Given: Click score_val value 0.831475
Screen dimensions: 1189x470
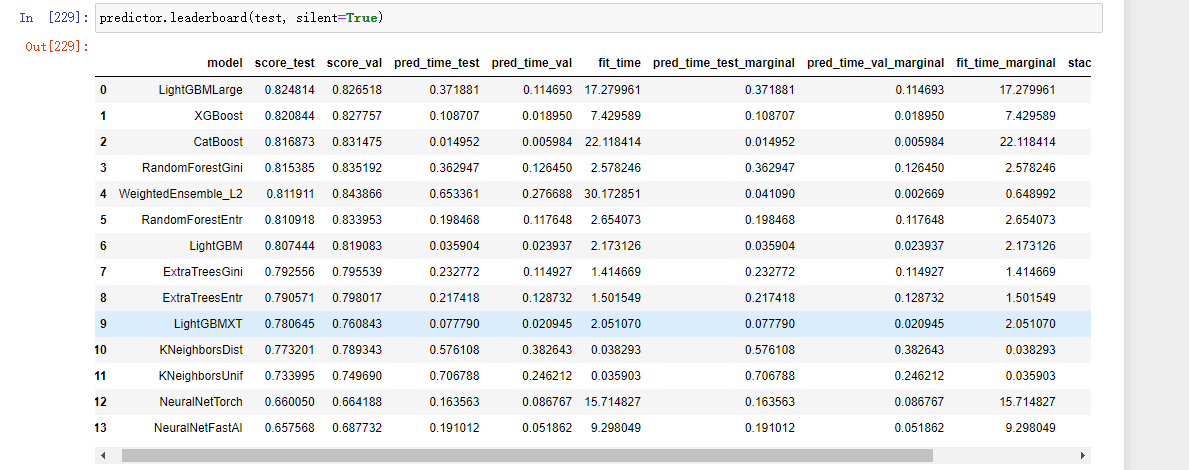Looking at the screenshot, I should point(357,142).
